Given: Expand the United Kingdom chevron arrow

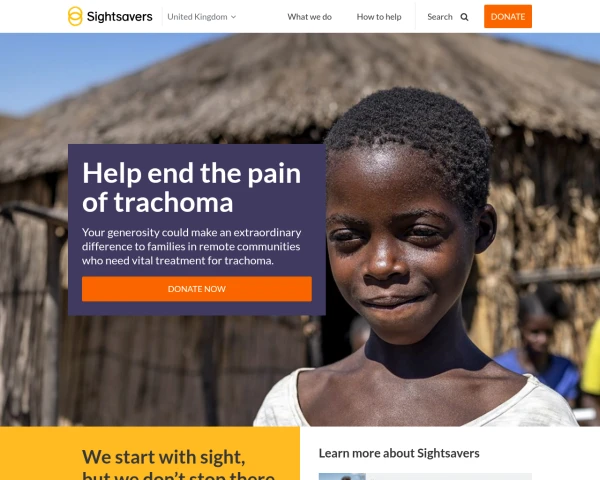Looking at the screenshot, I should point(233,17).
